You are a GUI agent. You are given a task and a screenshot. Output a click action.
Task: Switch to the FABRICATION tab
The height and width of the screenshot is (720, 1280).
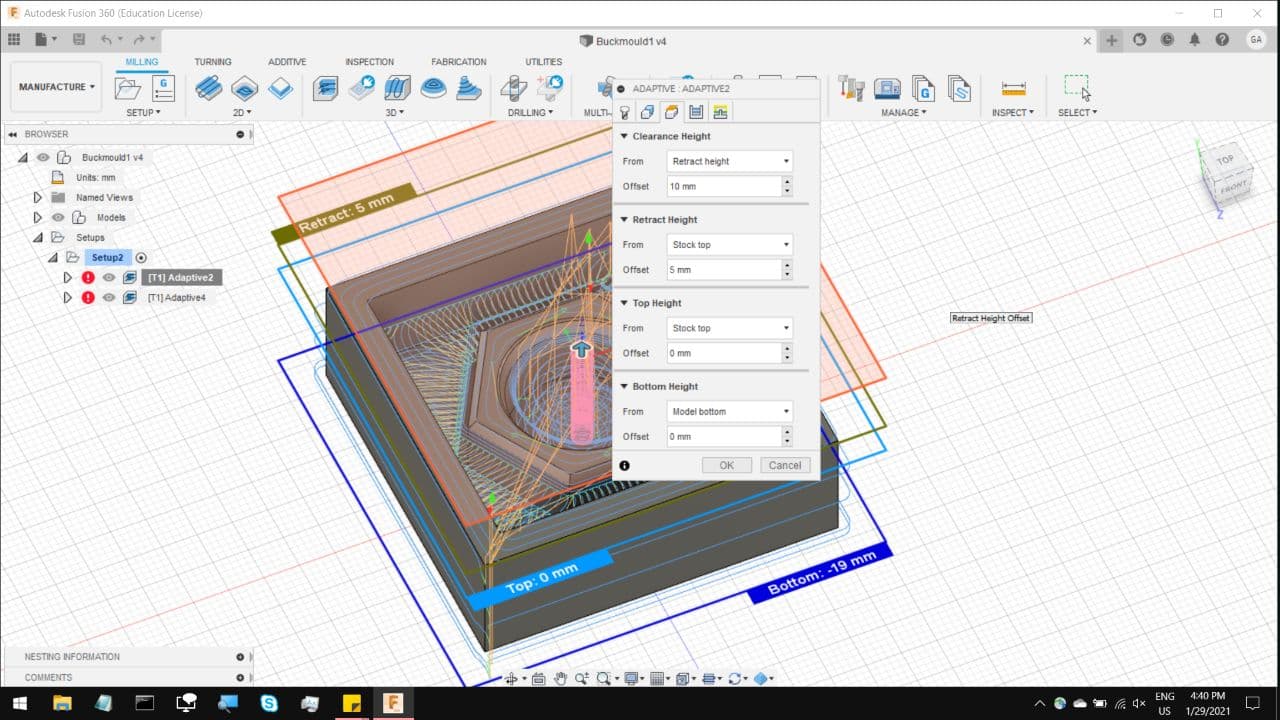click(x=459, y=62)
